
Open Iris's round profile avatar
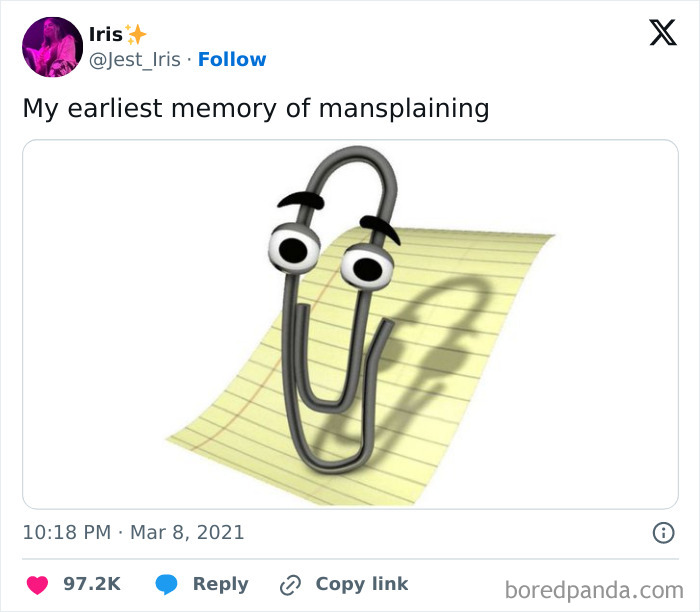52,47
